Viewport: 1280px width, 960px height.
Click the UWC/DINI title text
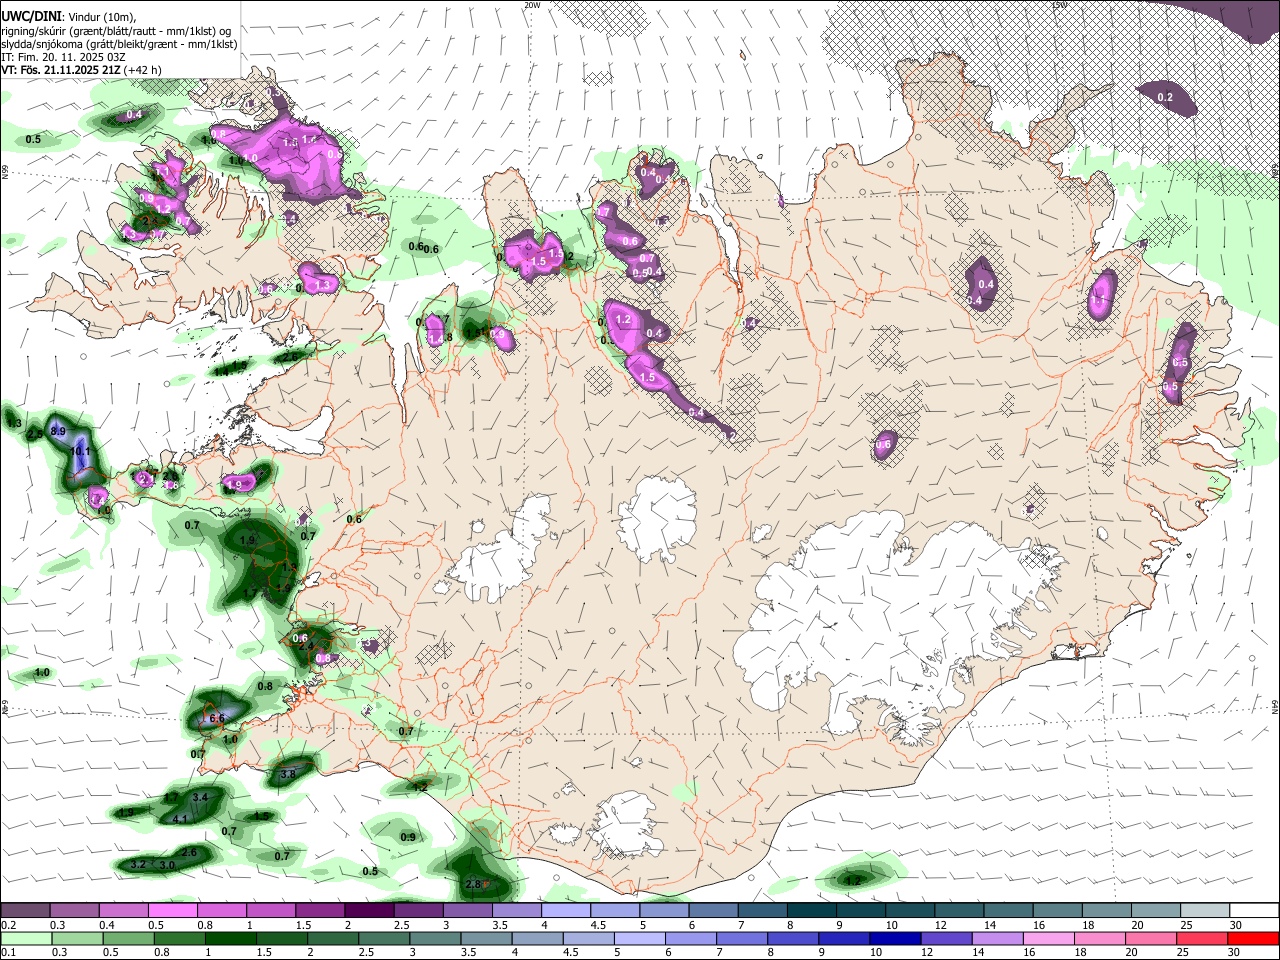30,16
